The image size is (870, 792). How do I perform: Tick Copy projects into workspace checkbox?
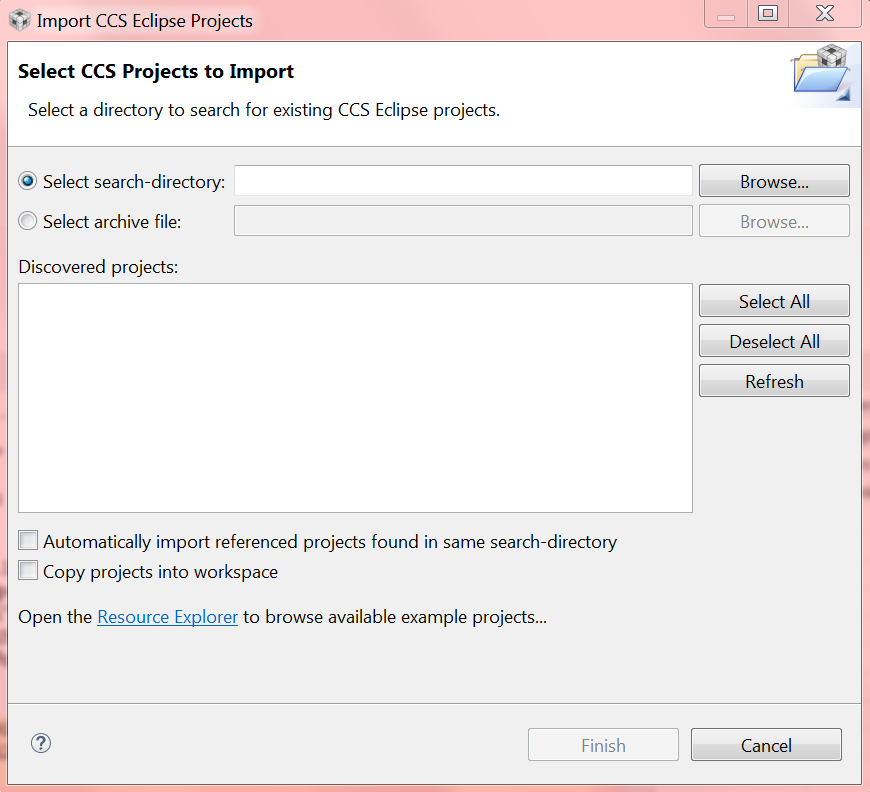tap(28, 571)
